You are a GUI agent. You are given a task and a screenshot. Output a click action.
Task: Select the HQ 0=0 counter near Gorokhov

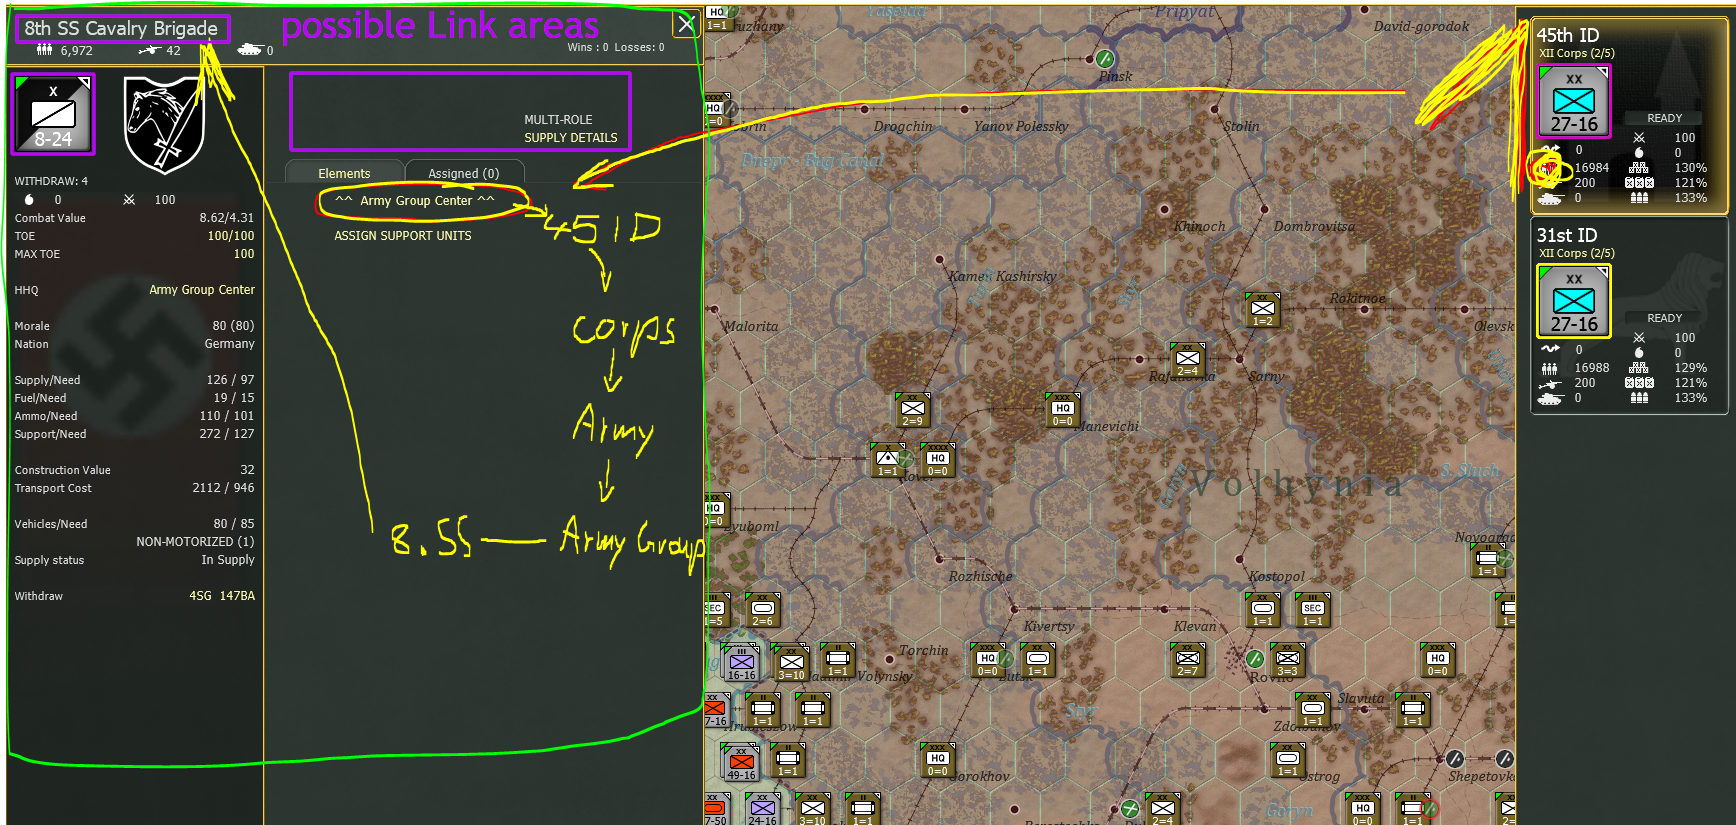pos(938,760)
